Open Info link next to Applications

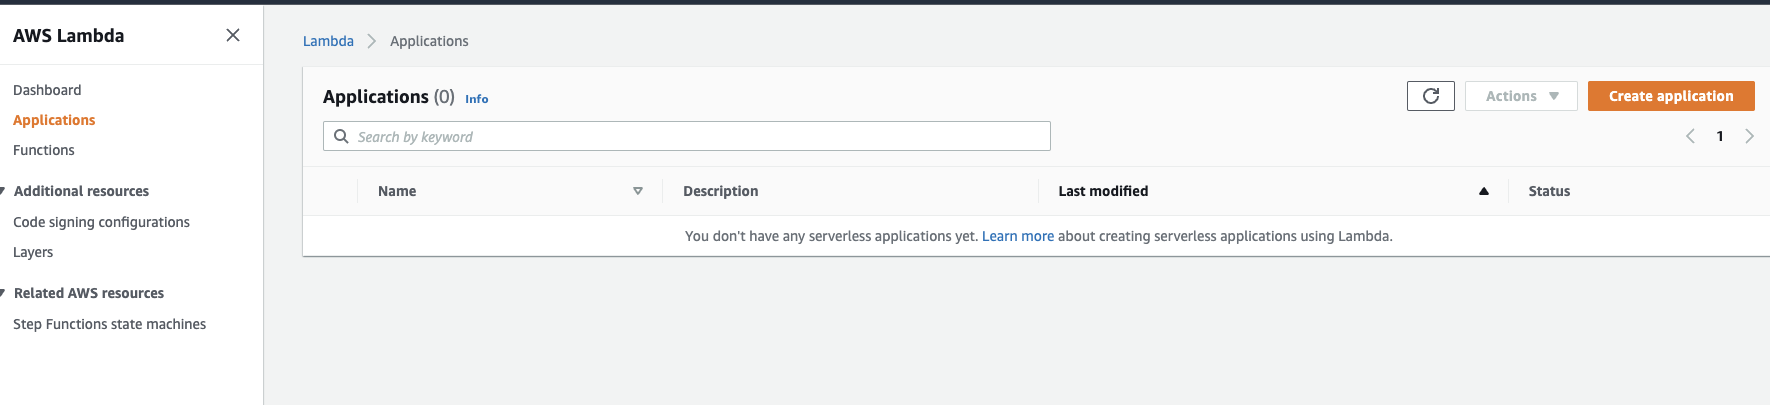tap(477, 99)
